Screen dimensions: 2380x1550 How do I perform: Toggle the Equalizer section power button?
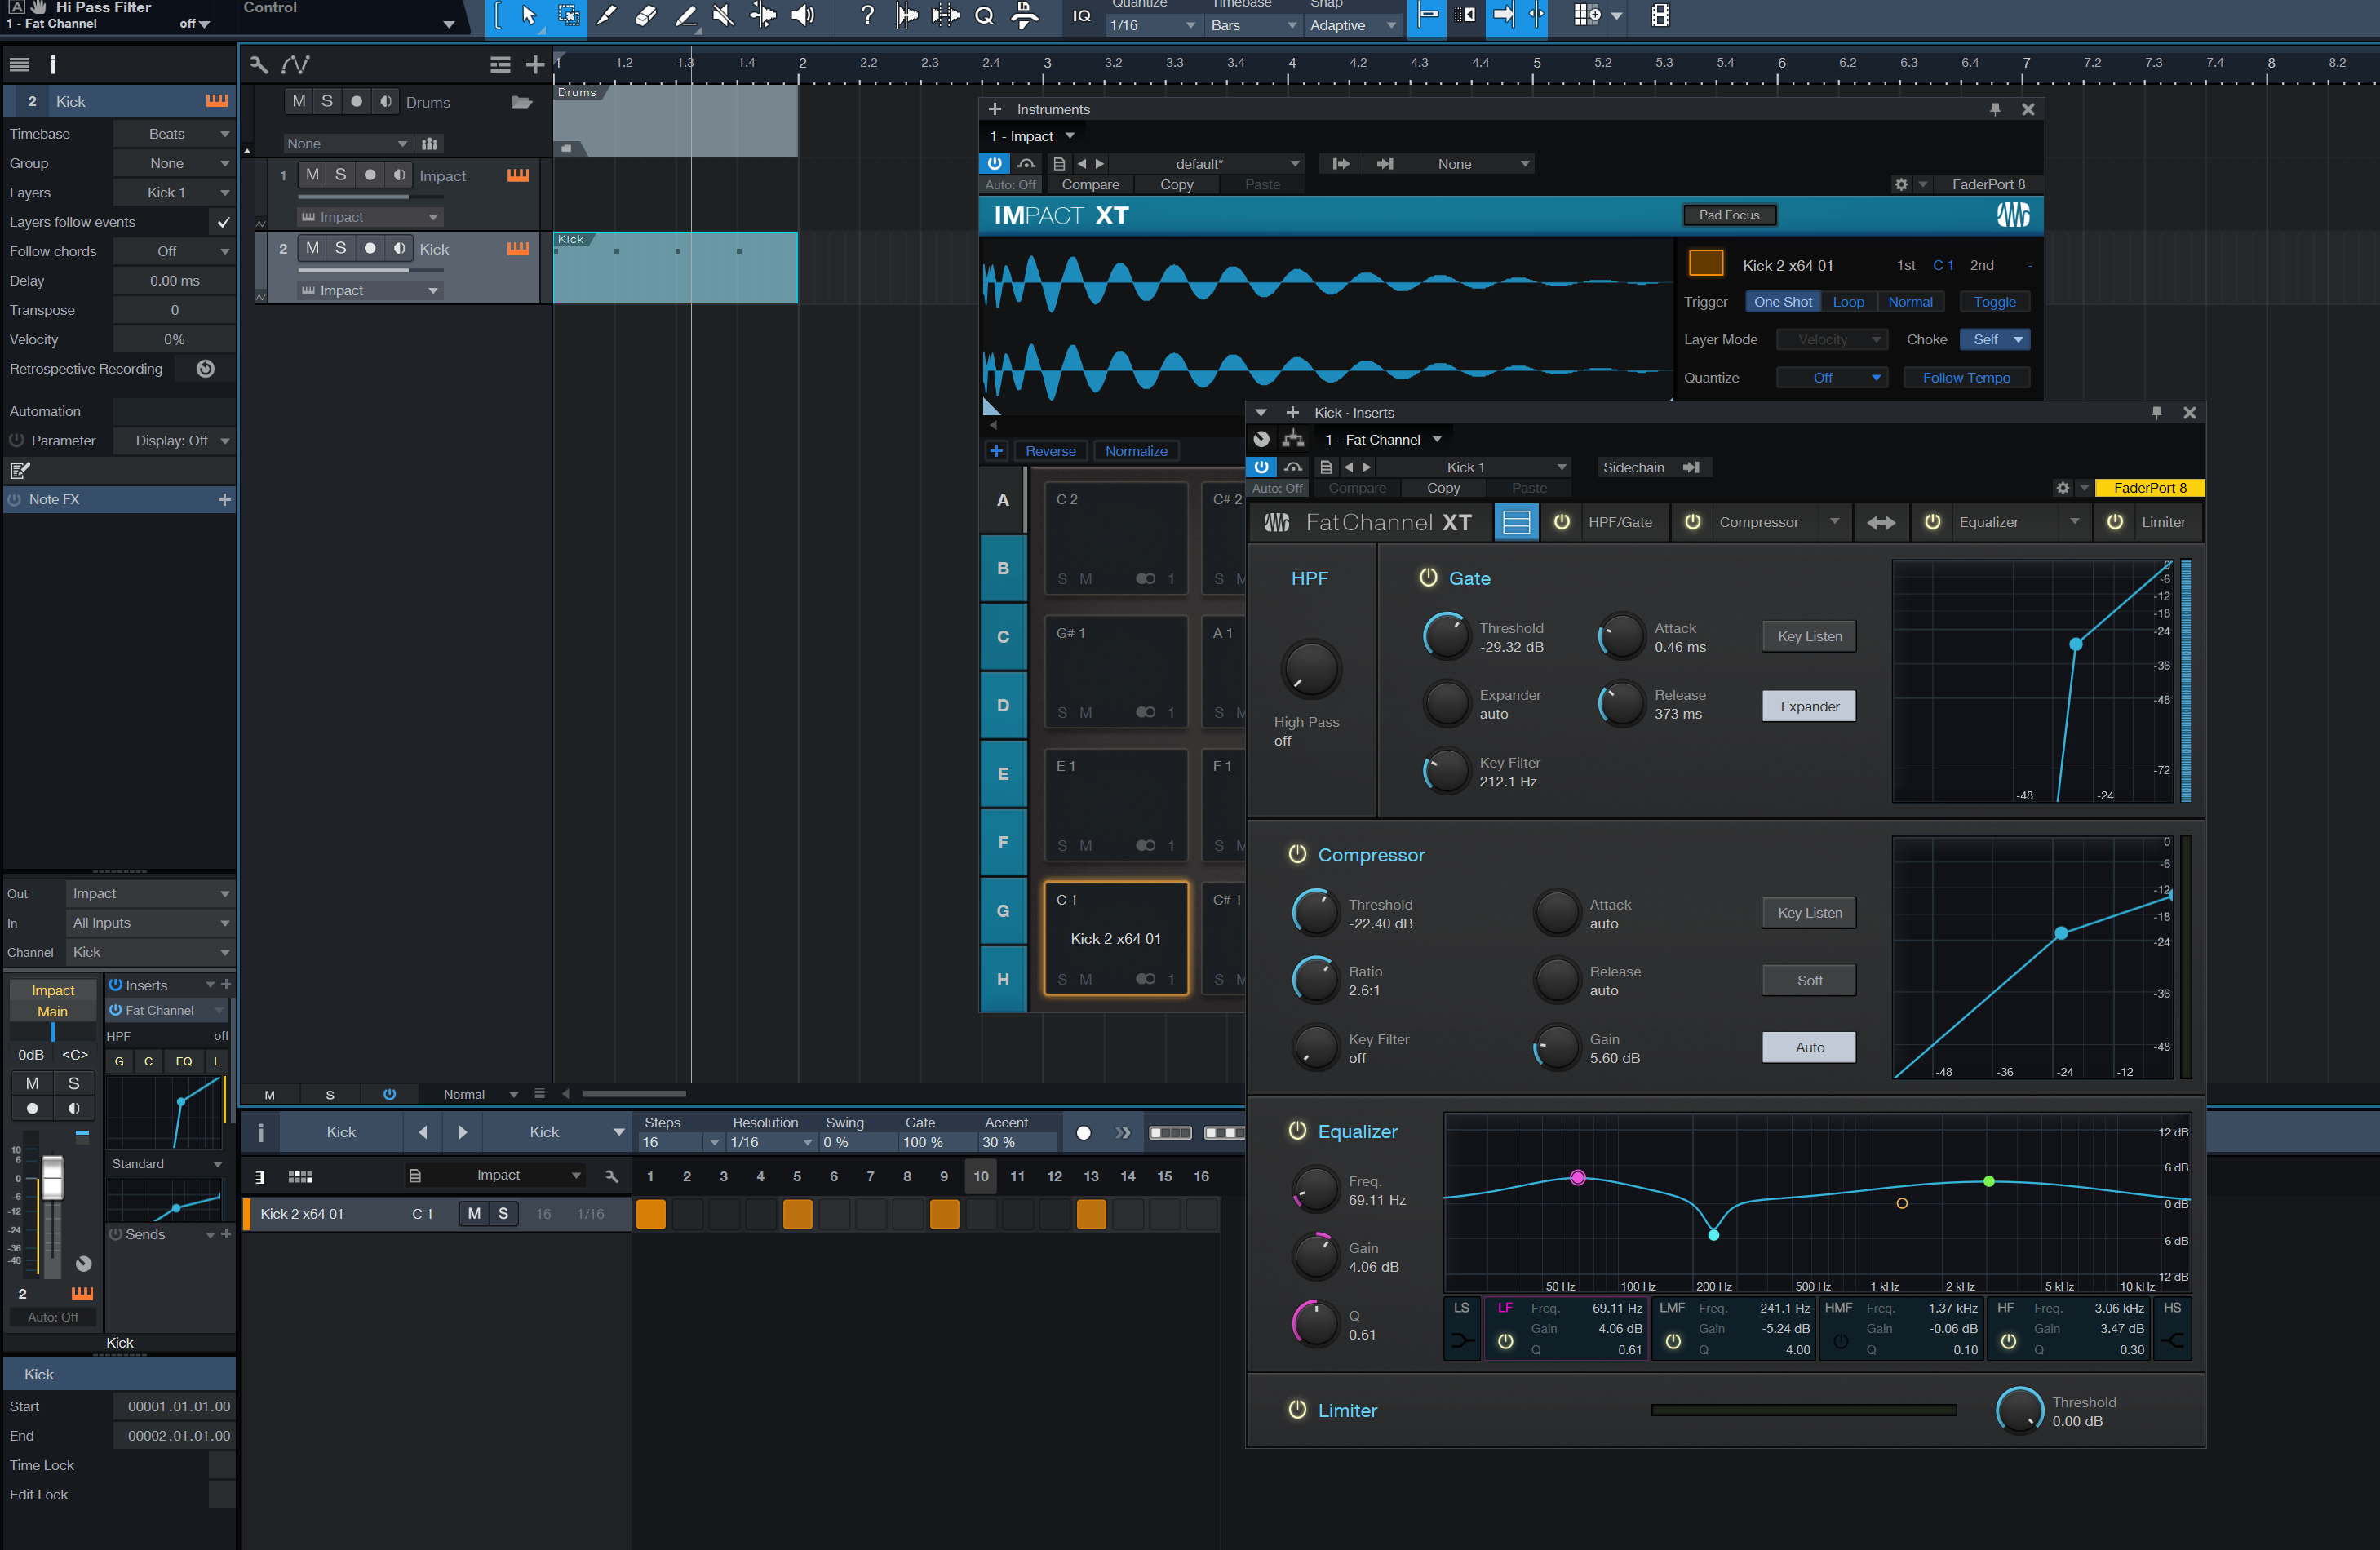pyautogui.click(x=1297, y=1131)
